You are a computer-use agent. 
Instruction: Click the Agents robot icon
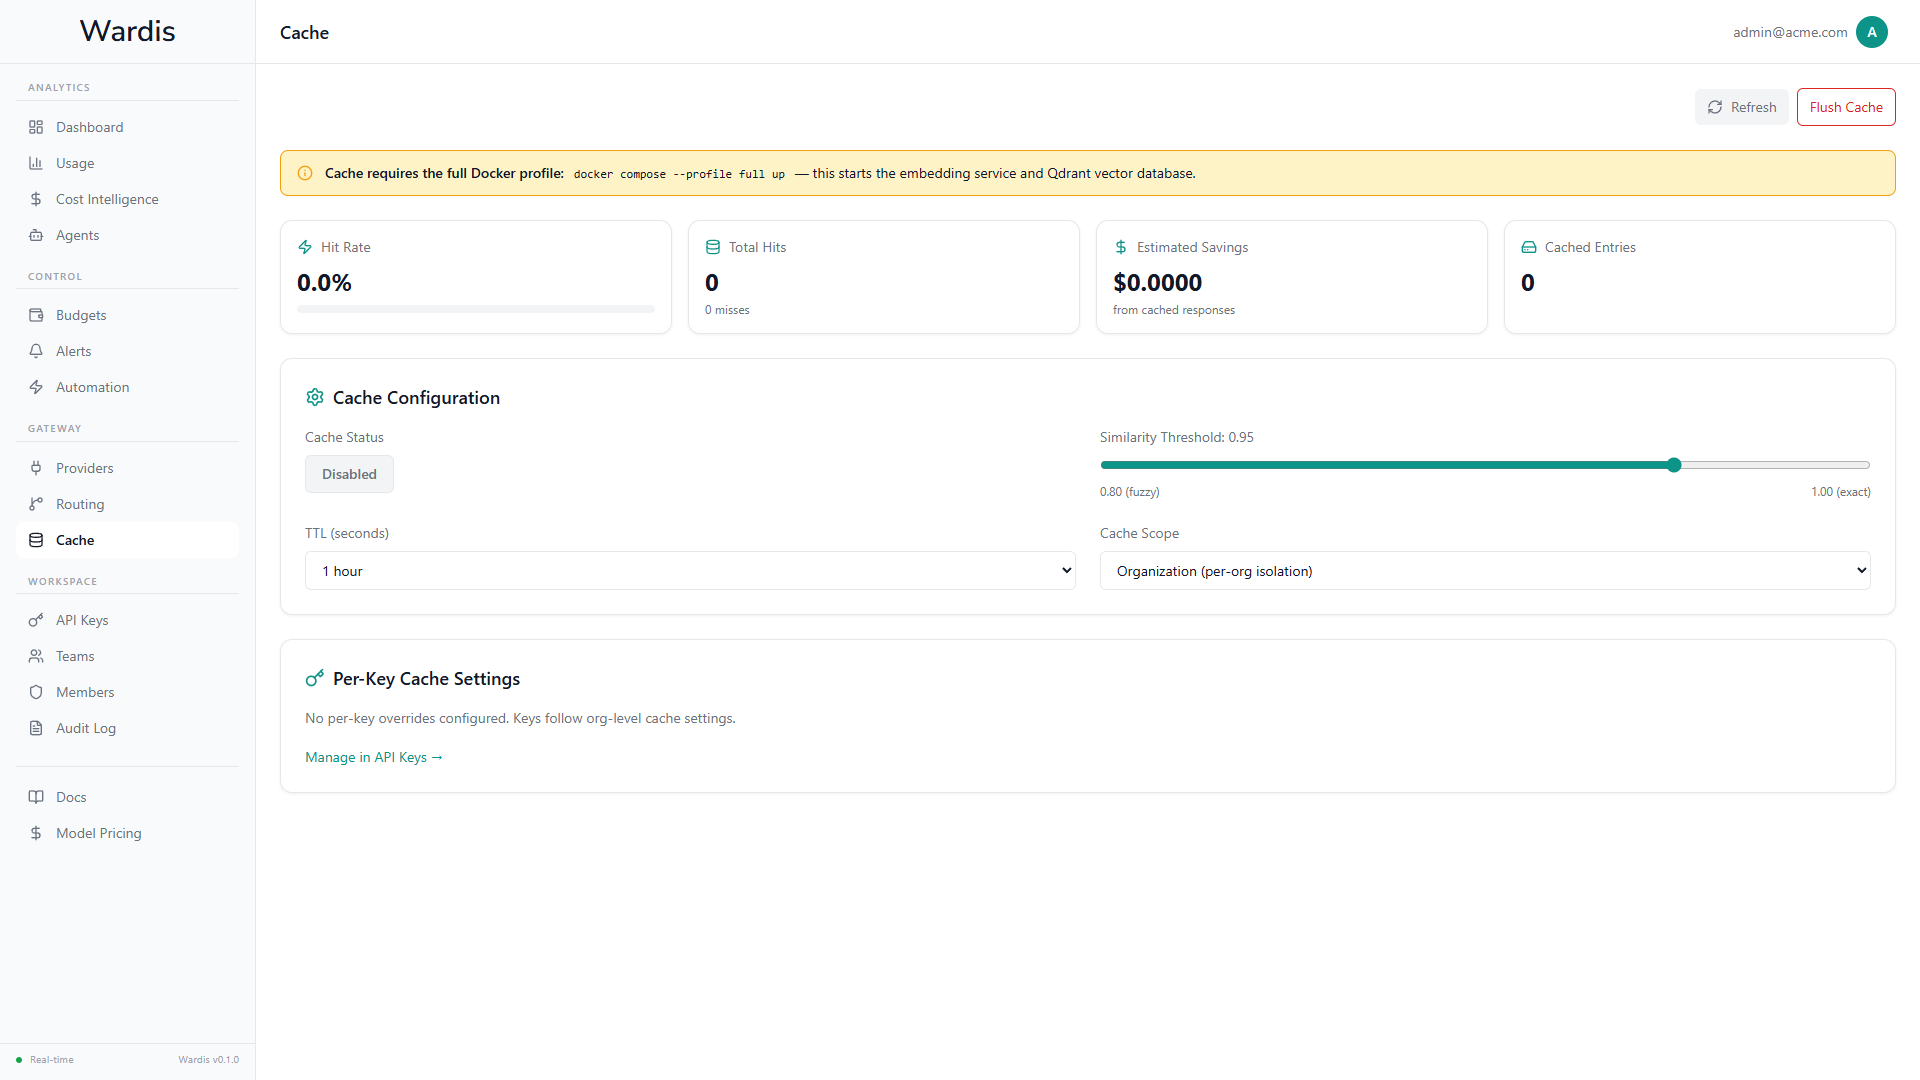pos(36,235)
